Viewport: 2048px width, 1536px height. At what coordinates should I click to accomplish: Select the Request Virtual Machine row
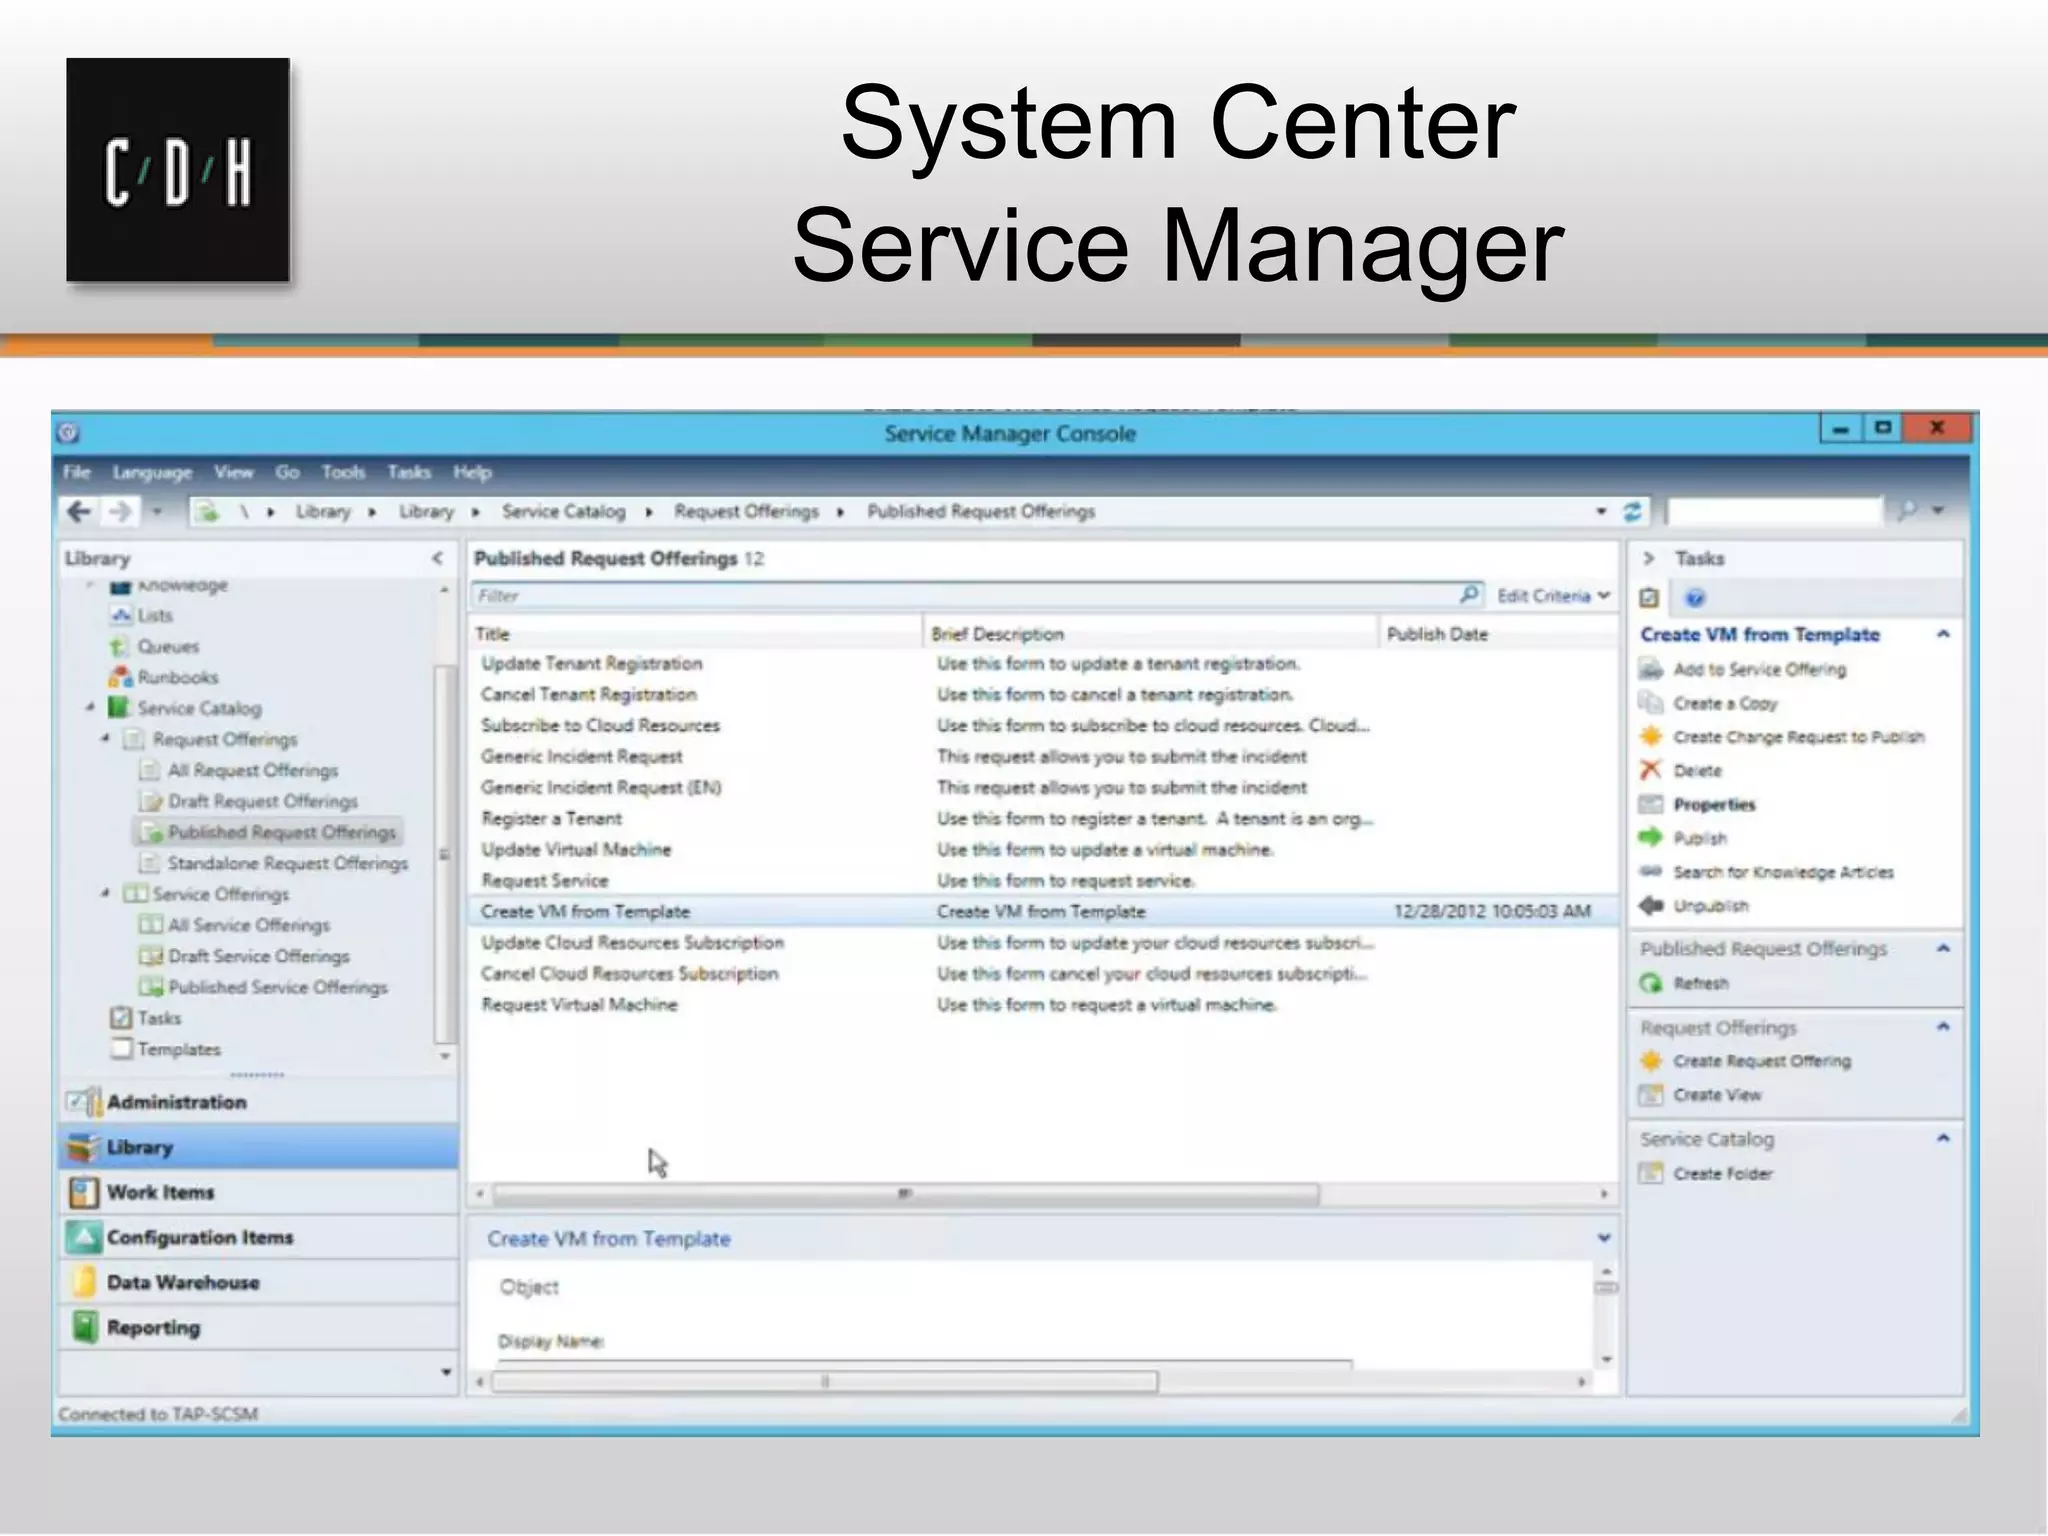(1043, 1005)
